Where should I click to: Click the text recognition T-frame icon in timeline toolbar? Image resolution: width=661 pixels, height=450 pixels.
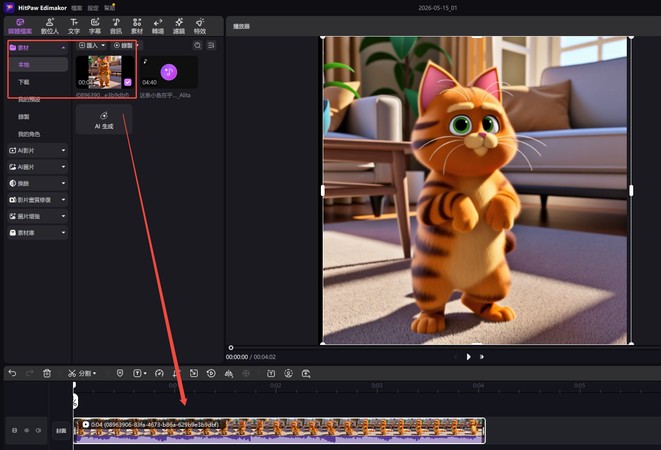click(271, 373)
